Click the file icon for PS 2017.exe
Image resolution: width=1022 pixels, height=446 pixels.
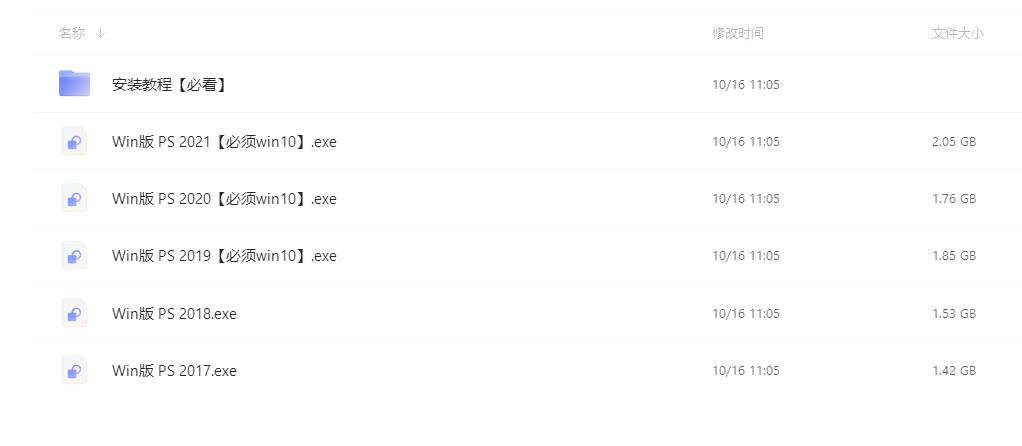[74, 370]
